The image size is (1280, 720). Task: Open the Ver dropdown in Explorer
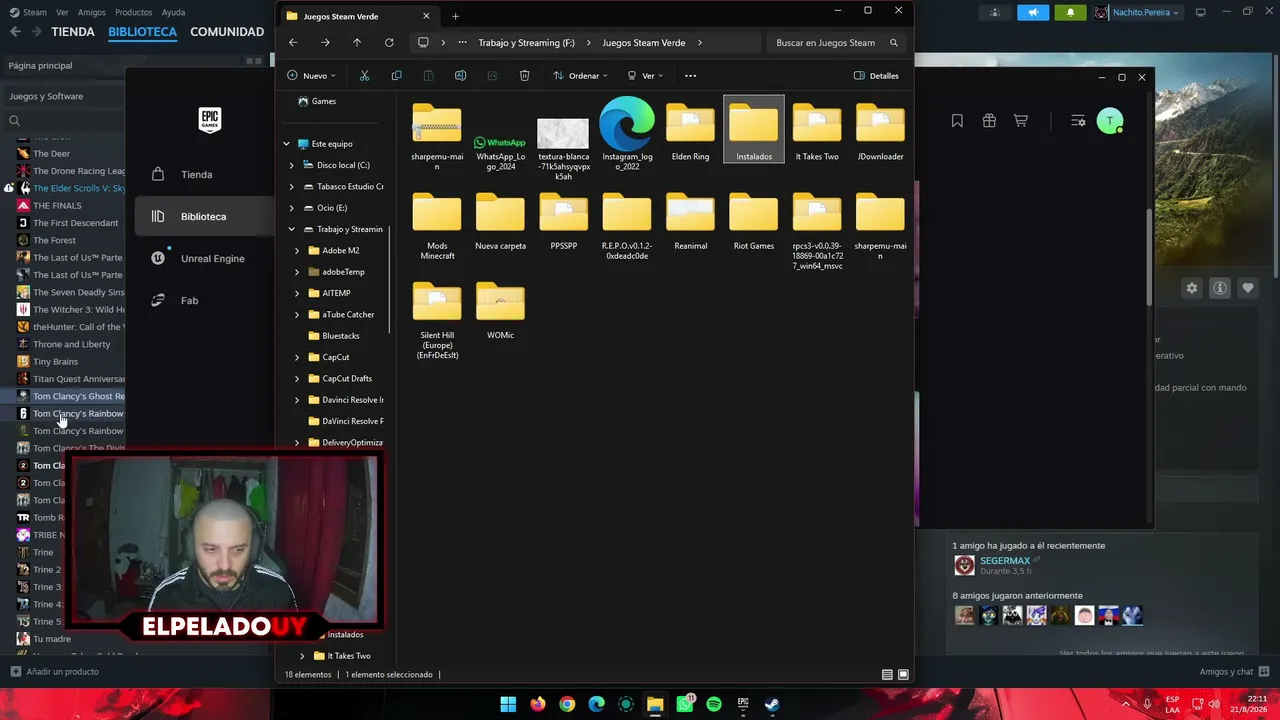point(645,76)
